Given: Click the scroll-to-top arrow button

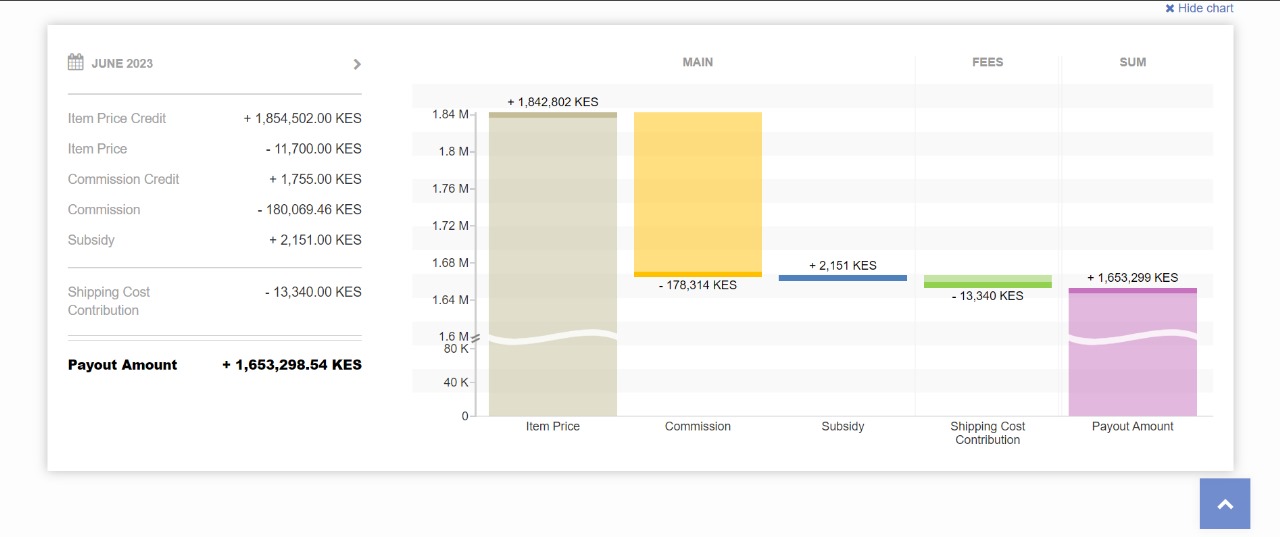Looking at the screenshot, I should pyautogui.click(x=1225, y=503).
